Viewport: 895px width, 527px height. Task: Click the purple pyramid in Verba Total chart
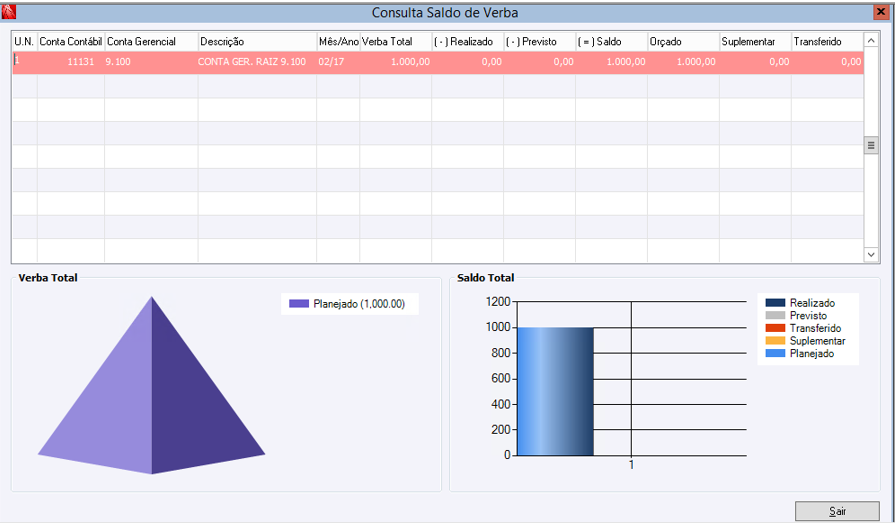151,385
